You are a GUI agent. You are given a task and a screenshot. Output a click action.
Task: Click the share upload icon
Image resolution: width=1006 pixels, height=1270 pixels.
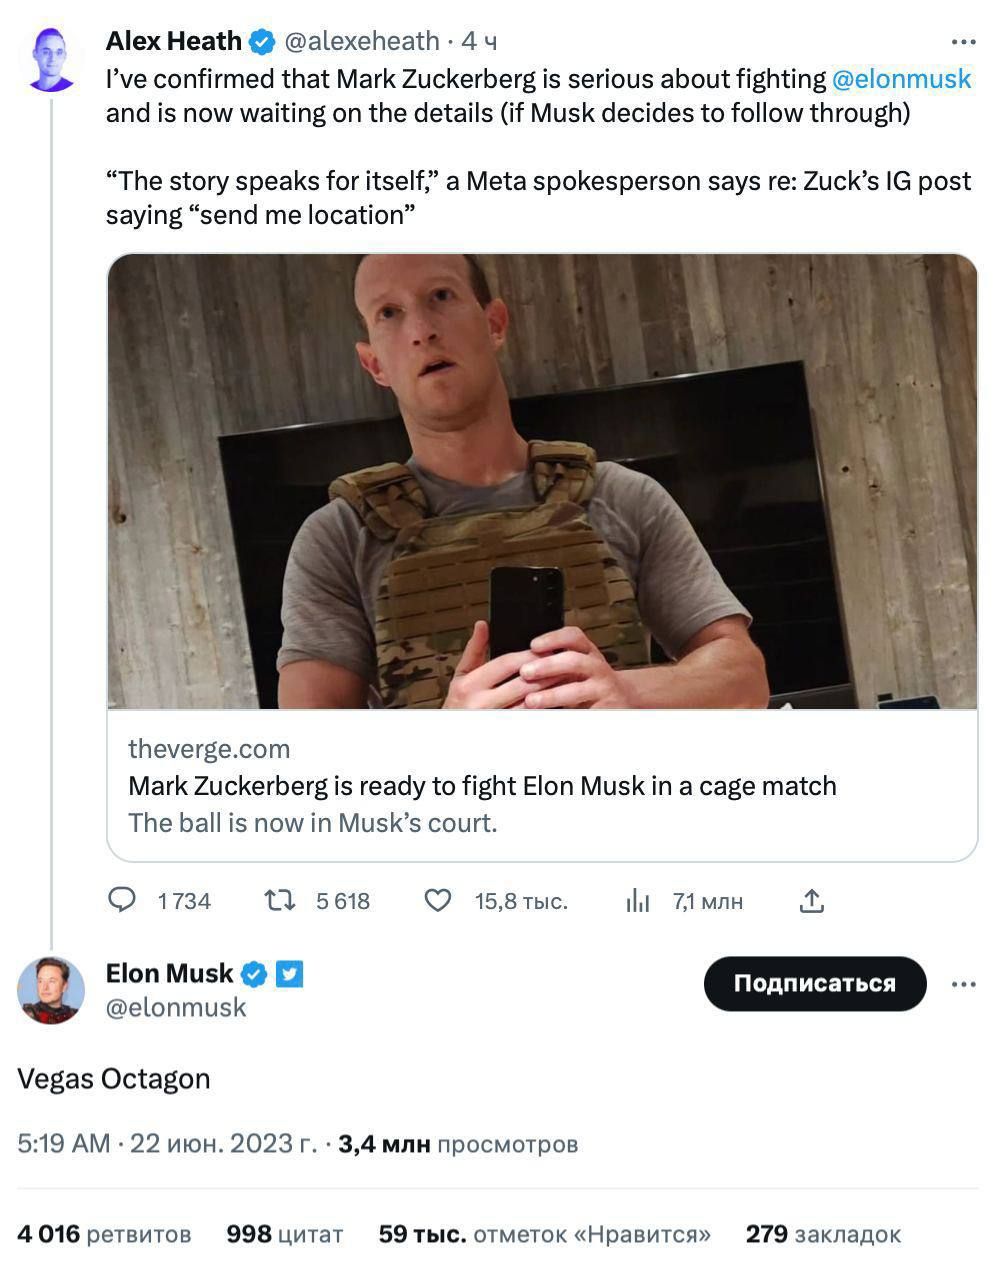812,901
